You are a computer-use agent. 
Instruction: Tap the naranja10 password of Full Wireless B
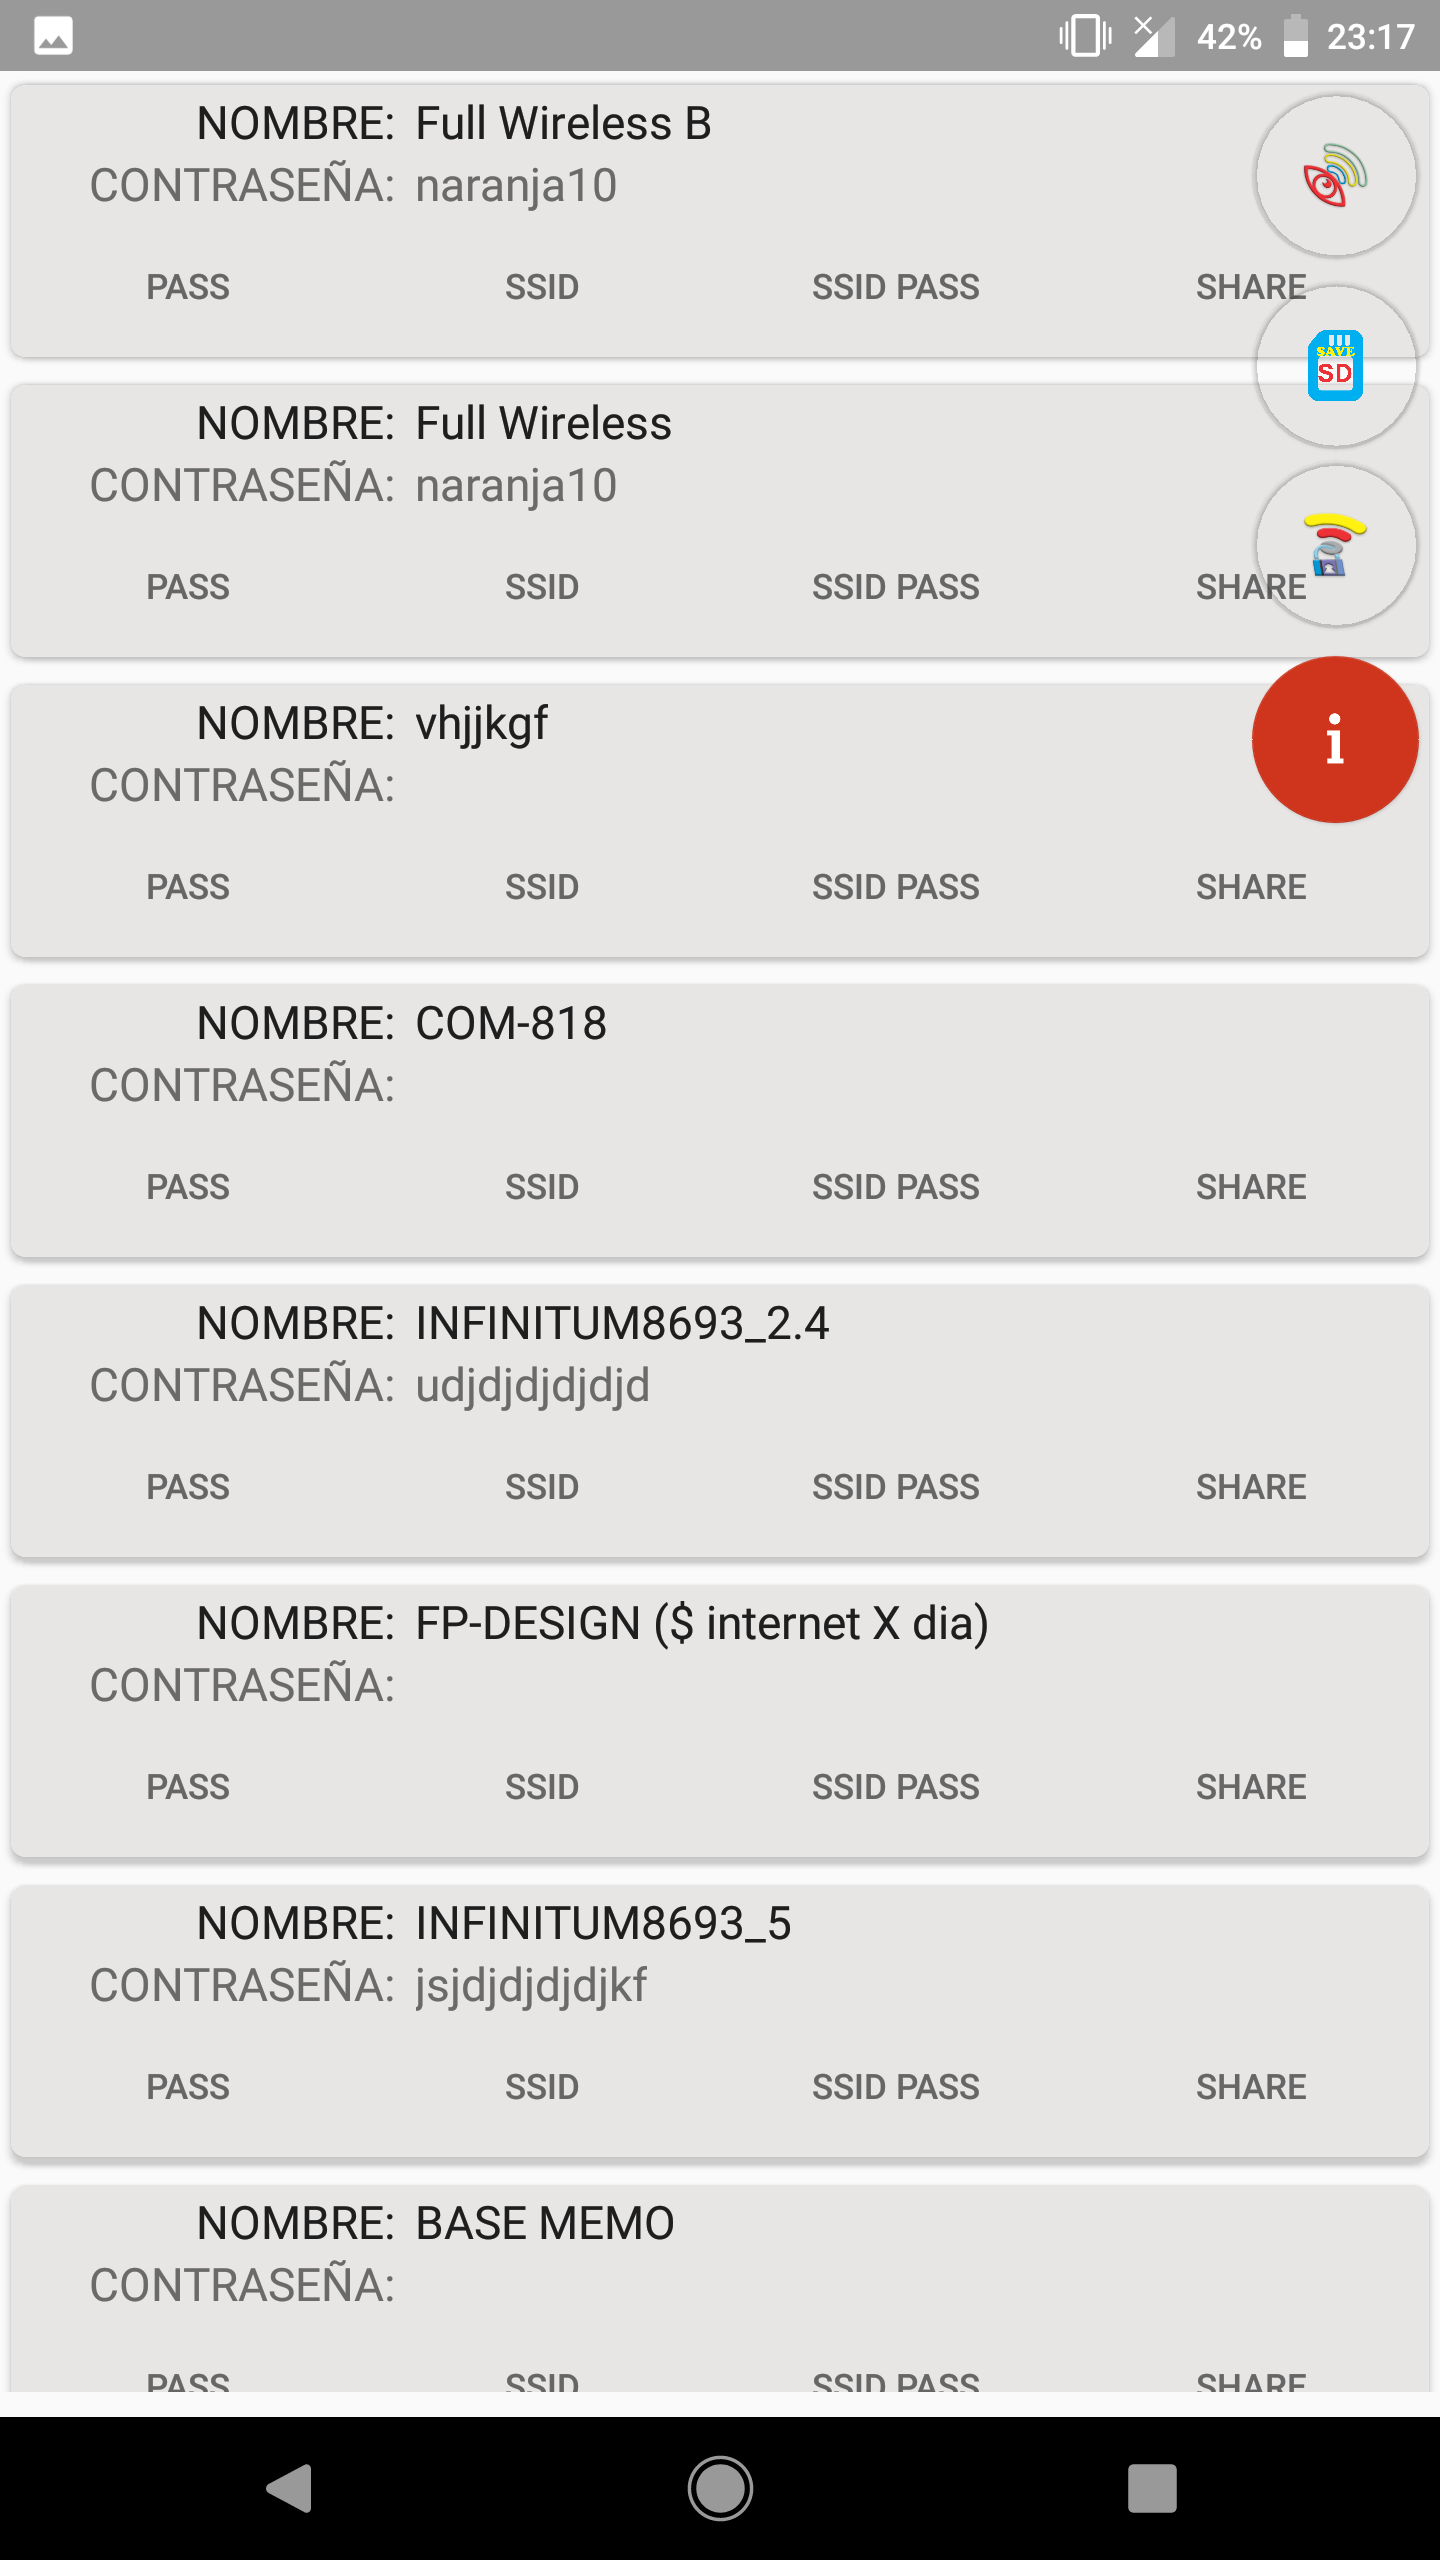pos(516,186)
